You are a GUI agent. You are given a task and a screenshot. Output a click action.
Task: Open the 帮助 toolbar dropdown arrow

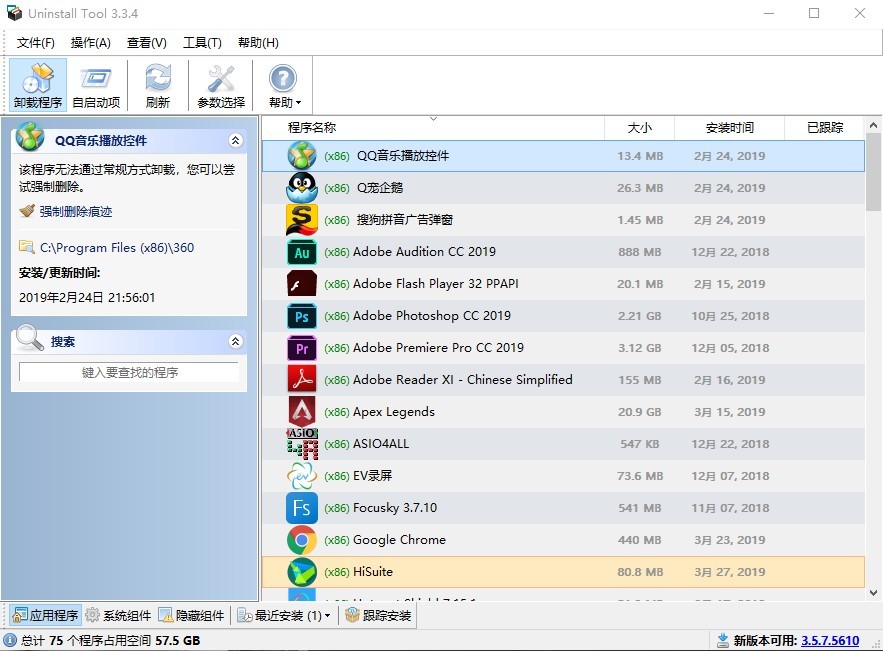pos(298,103)
